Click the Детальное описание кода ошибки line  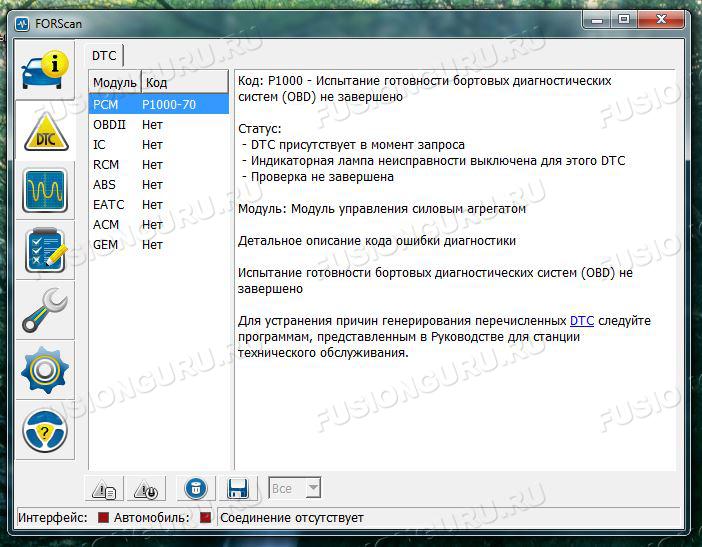[x=377, y=241]
